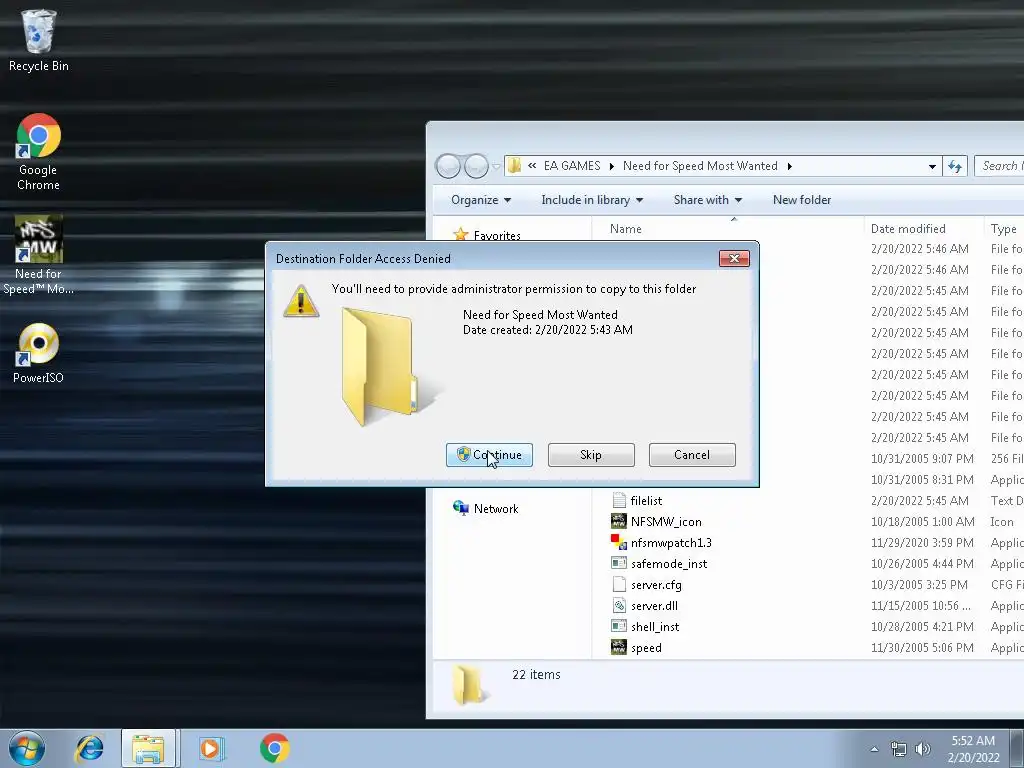Open Include in library menu
This screenshot has height=768, width=1024.
592,200
